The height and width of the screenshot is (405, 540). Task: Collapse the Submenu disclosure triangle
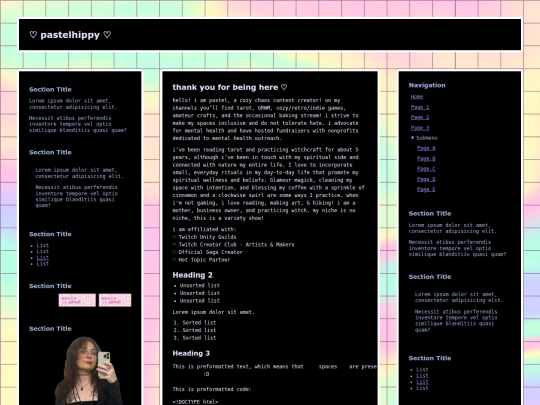413,138
